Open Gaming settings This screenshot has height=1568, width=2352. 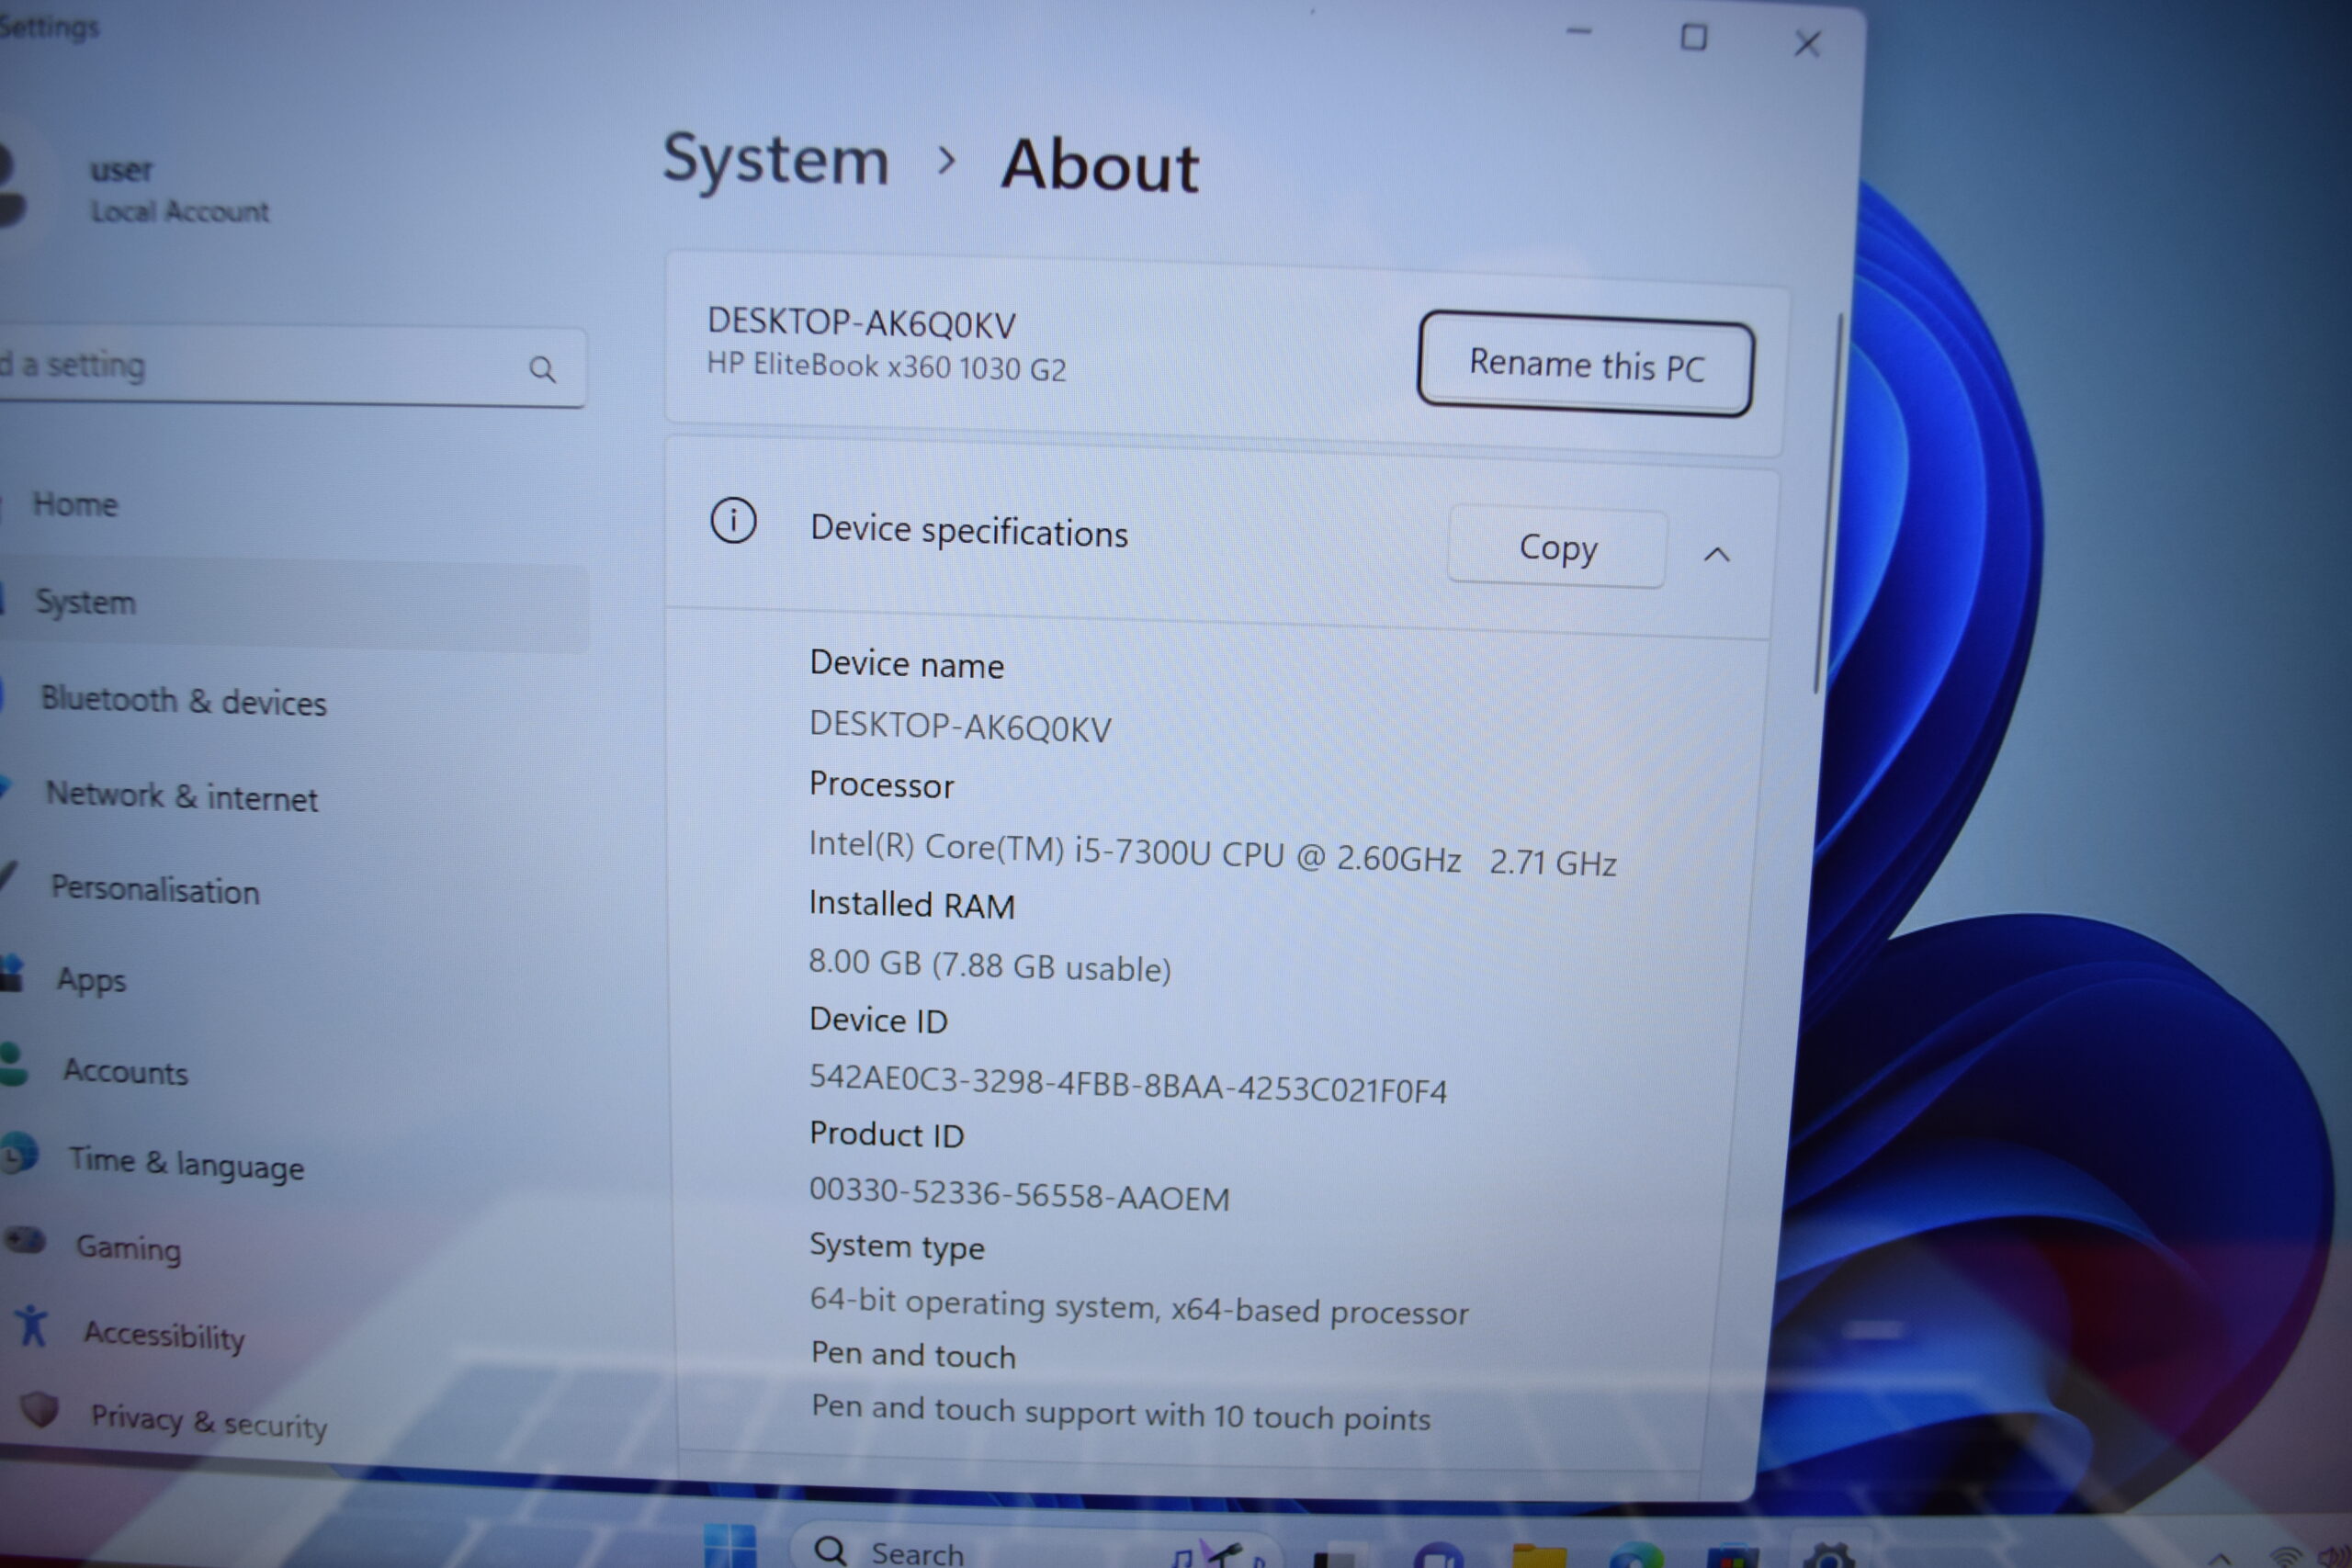pos(129,1248)
